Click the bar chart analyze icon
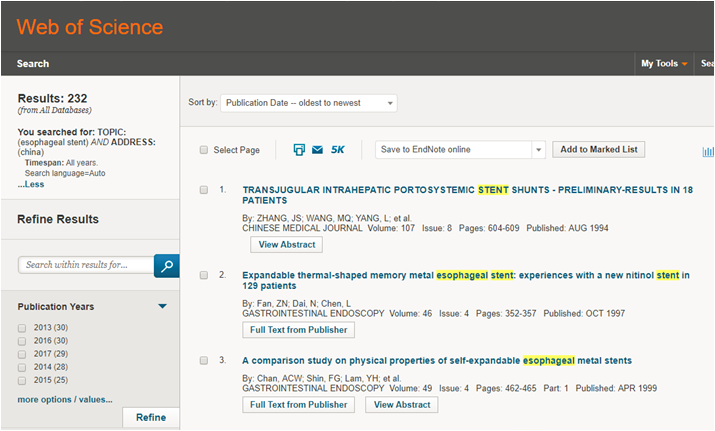The height and width of the screenshot is (431, 715). 708,151
